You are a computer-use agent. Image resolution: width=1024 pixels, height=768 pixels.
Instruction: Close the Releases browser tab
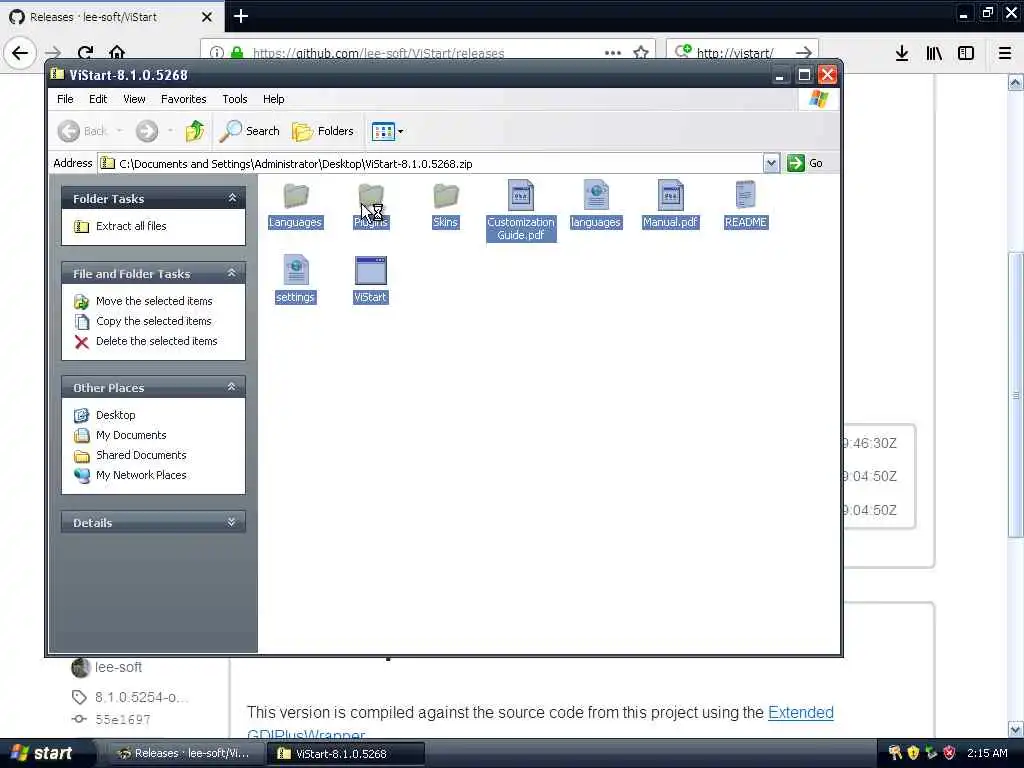[x=207, y=17]
